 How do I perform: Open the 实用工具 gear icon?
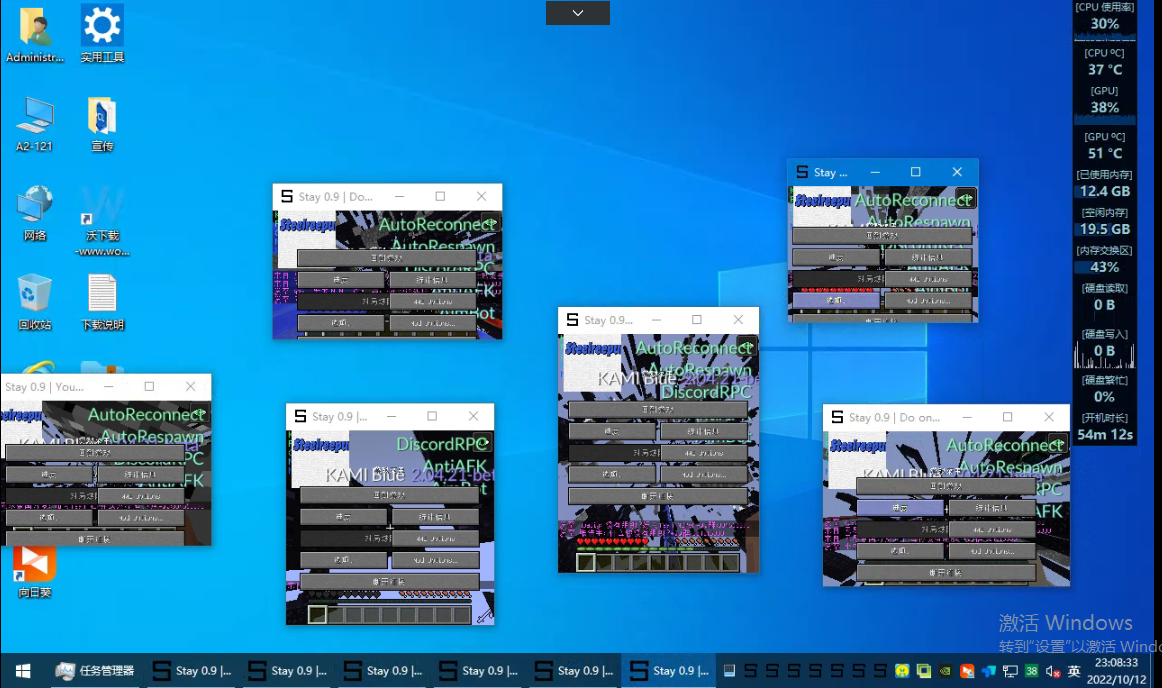[102, 27]
